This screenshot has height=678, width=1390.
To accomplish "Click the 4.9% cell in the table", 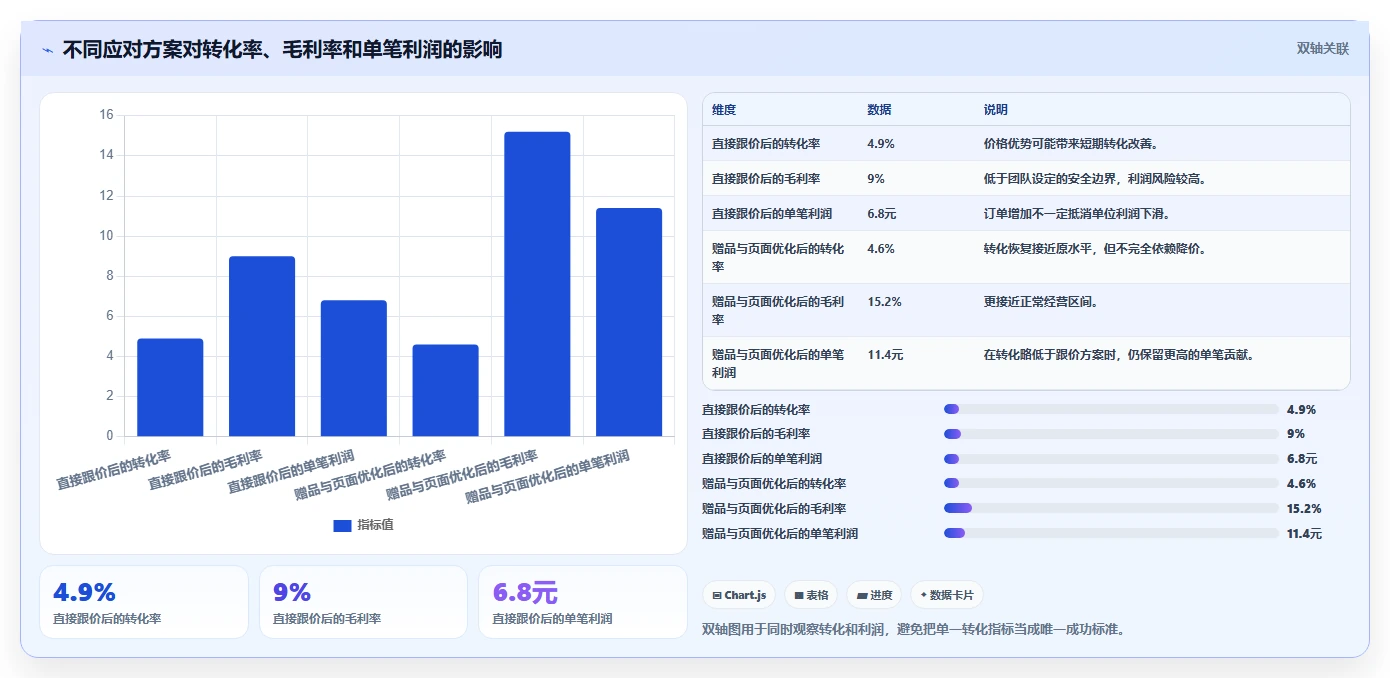I will coord(881,144).
